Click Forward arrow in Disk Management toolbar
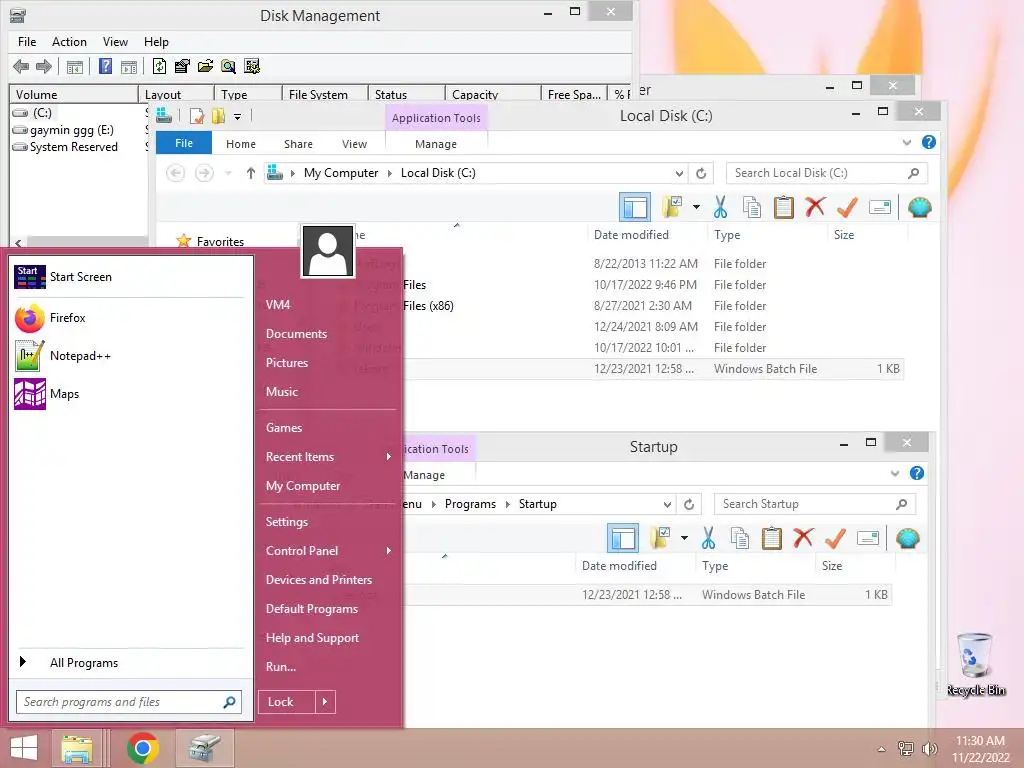Image resolution: width=1024 pixels, height=768 pixels. pos(44,66)
